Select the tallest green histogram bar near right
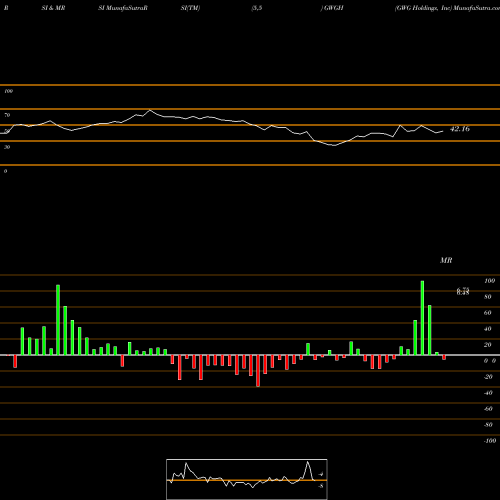 pos(422,318)
